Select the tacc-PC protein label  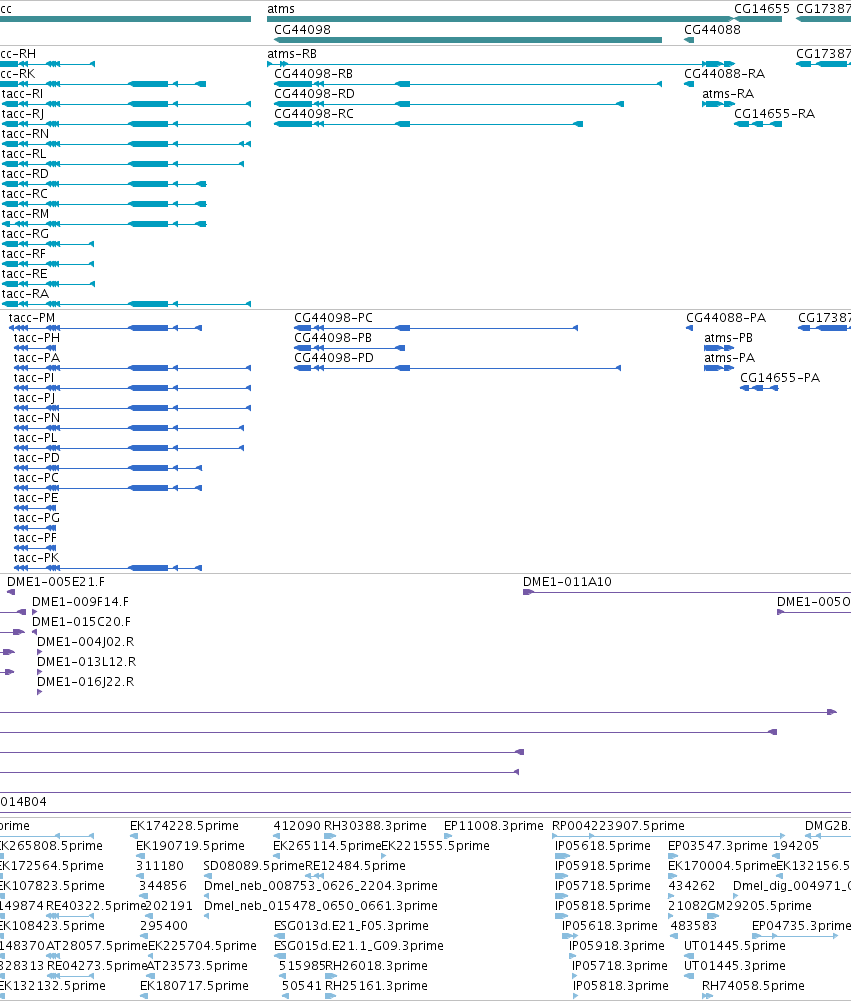coord(36,478)
